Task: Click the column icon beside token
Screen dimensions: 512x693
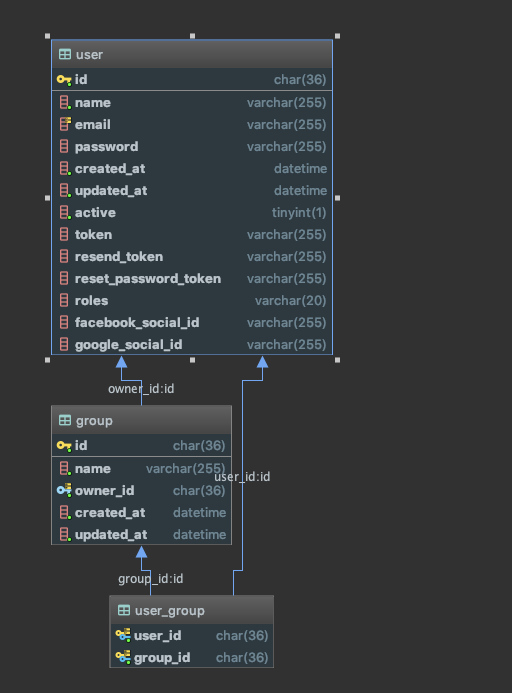Action: tap(64, 234)
